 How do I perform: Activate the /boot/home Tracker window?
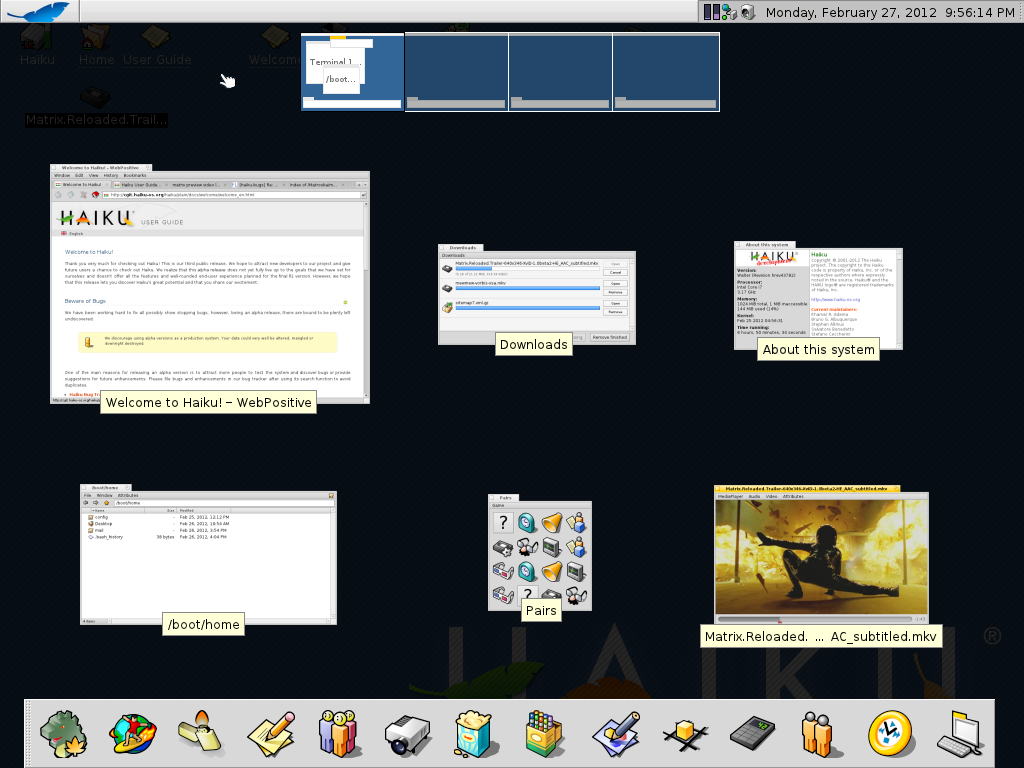[x=208, y=554]
